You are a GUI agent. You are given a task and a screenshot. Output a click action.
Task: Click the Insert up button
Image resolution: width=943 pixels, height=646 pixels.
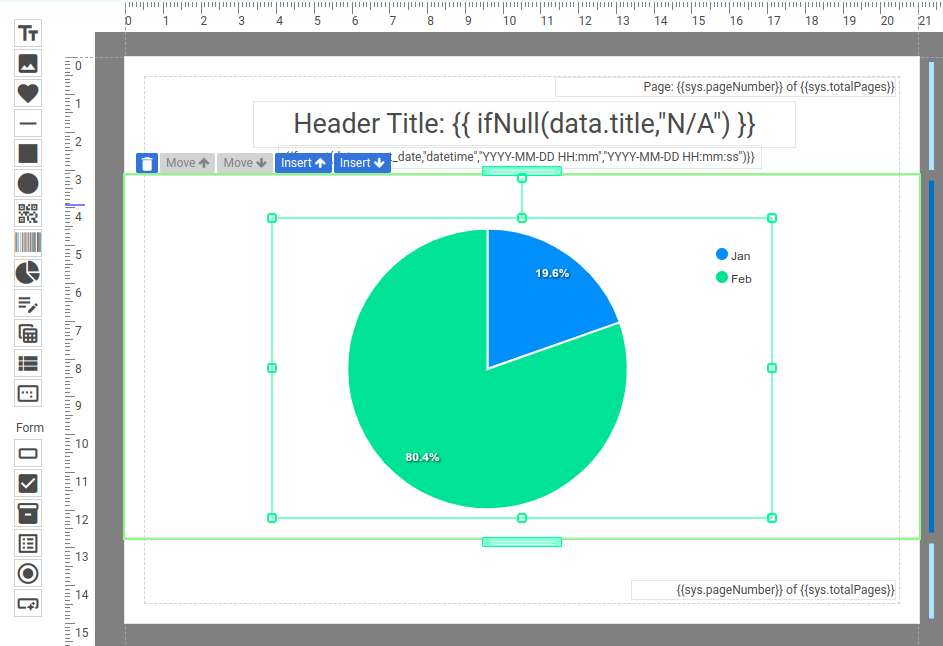[304, 163]
